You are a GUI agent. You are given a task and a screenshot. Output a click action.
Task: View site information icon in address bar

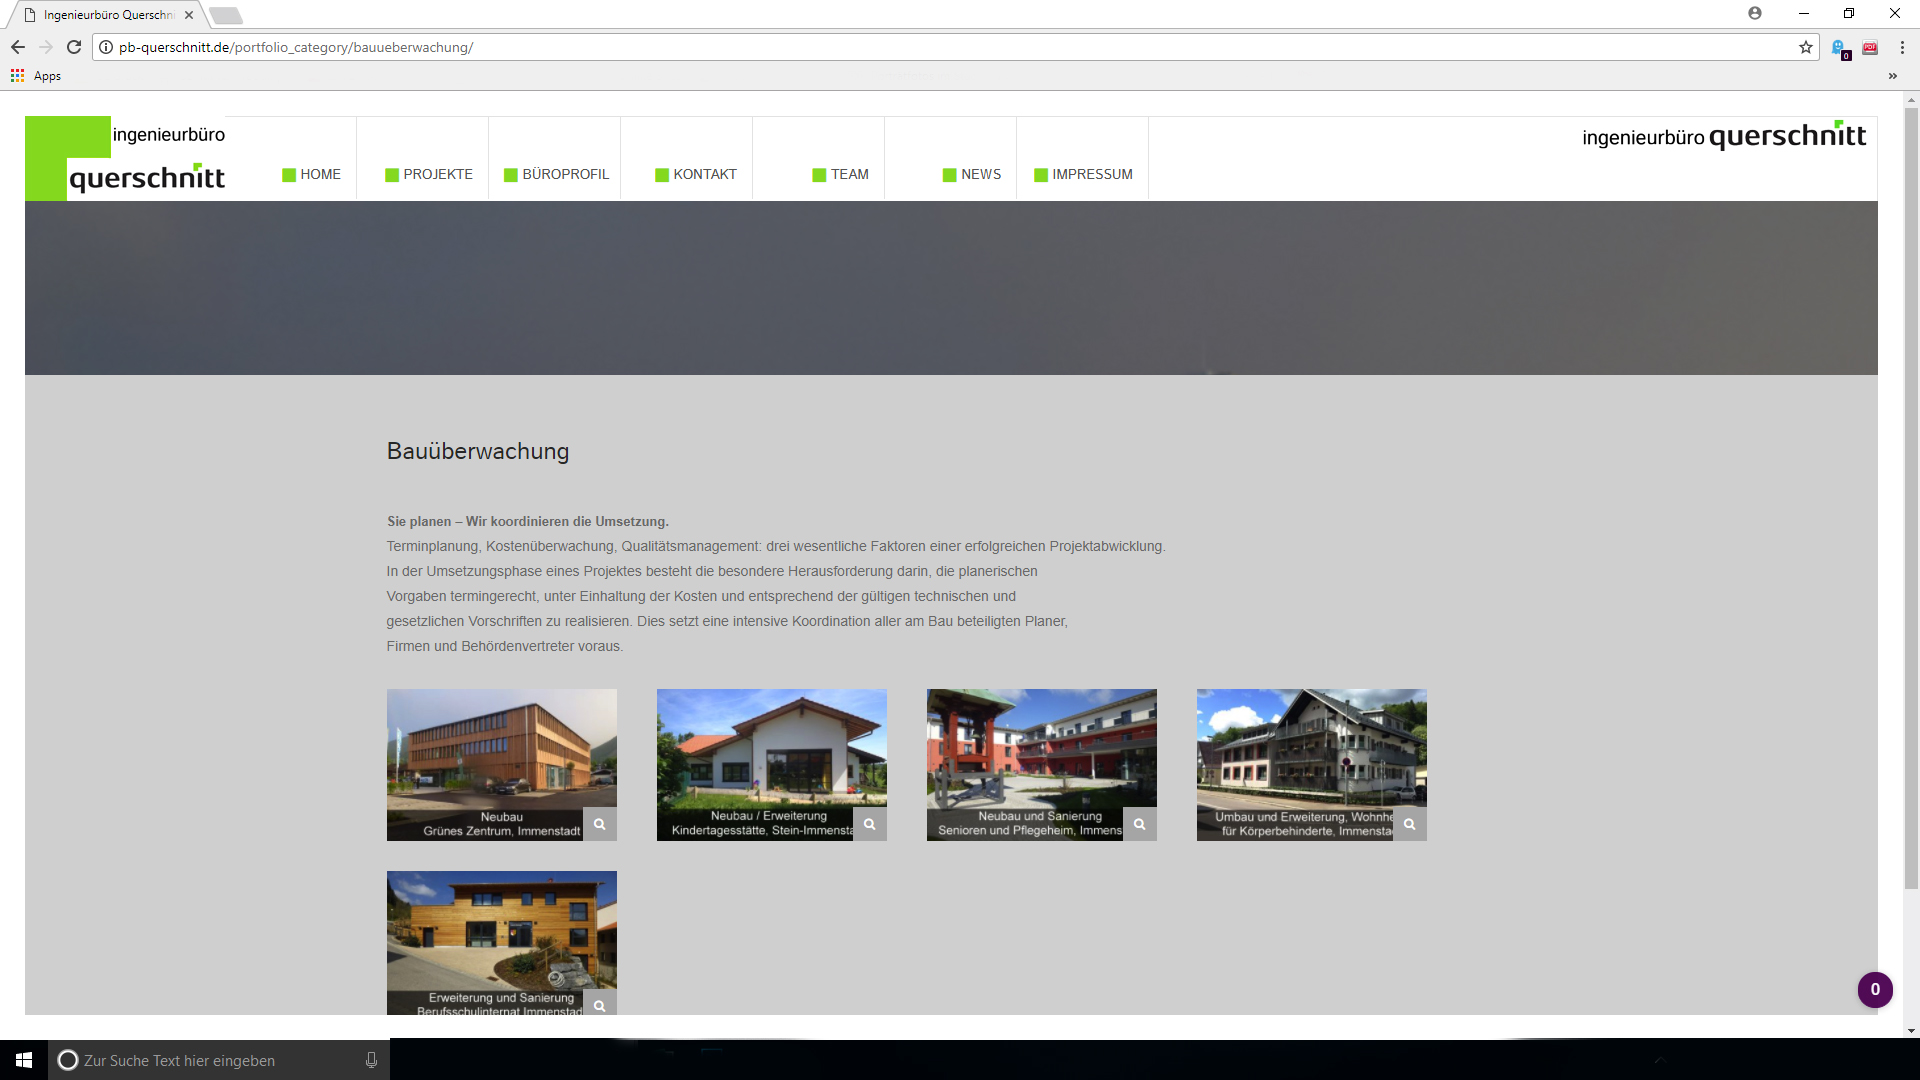106,47
